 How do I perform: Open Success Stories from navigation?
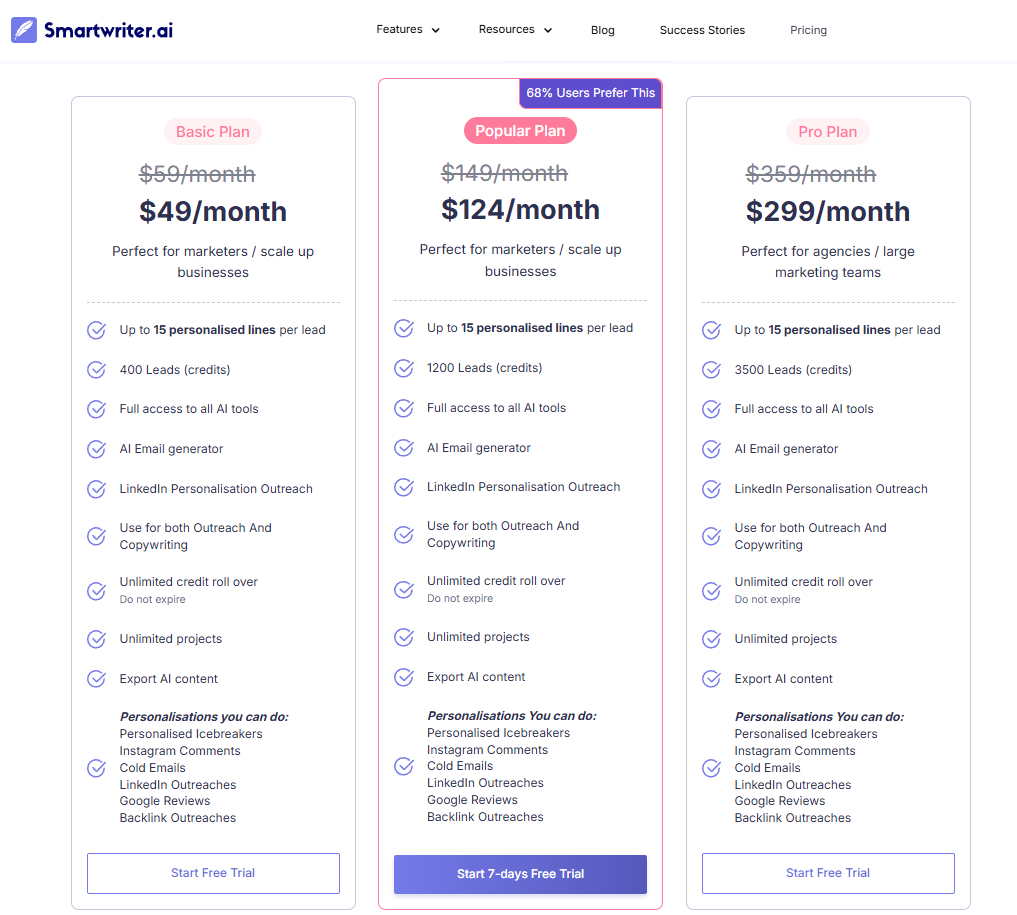[x=702, y=30]
